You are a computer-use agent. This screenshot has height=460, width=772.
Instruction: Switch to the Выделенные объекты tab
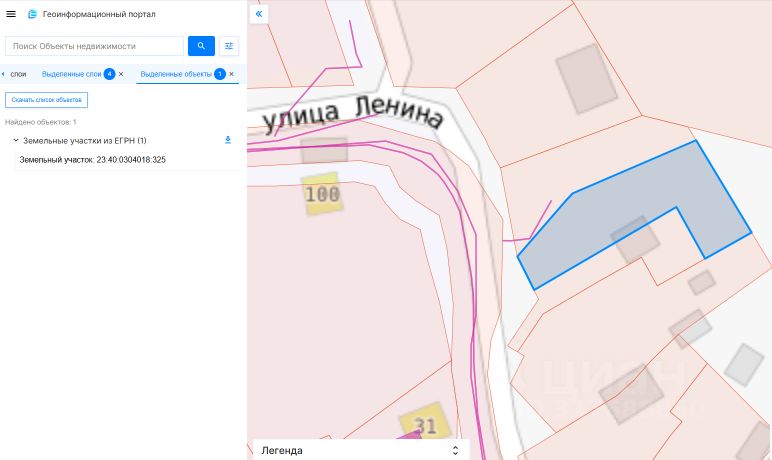(176, 74)
